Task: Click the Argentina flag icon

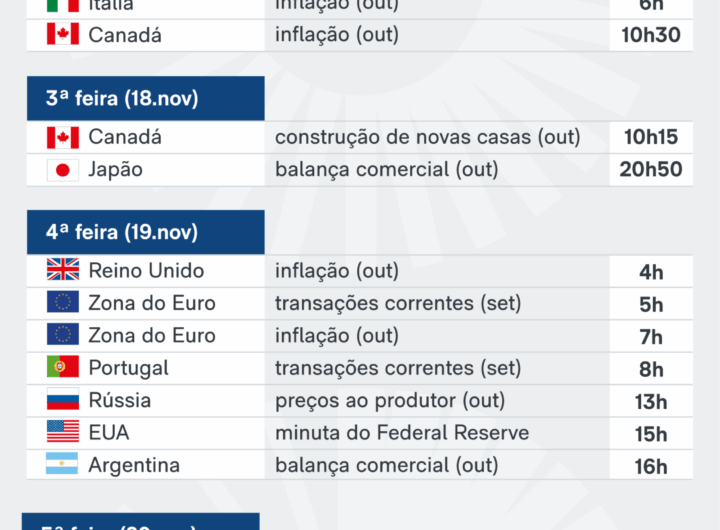Action: [x=62, y=466]
